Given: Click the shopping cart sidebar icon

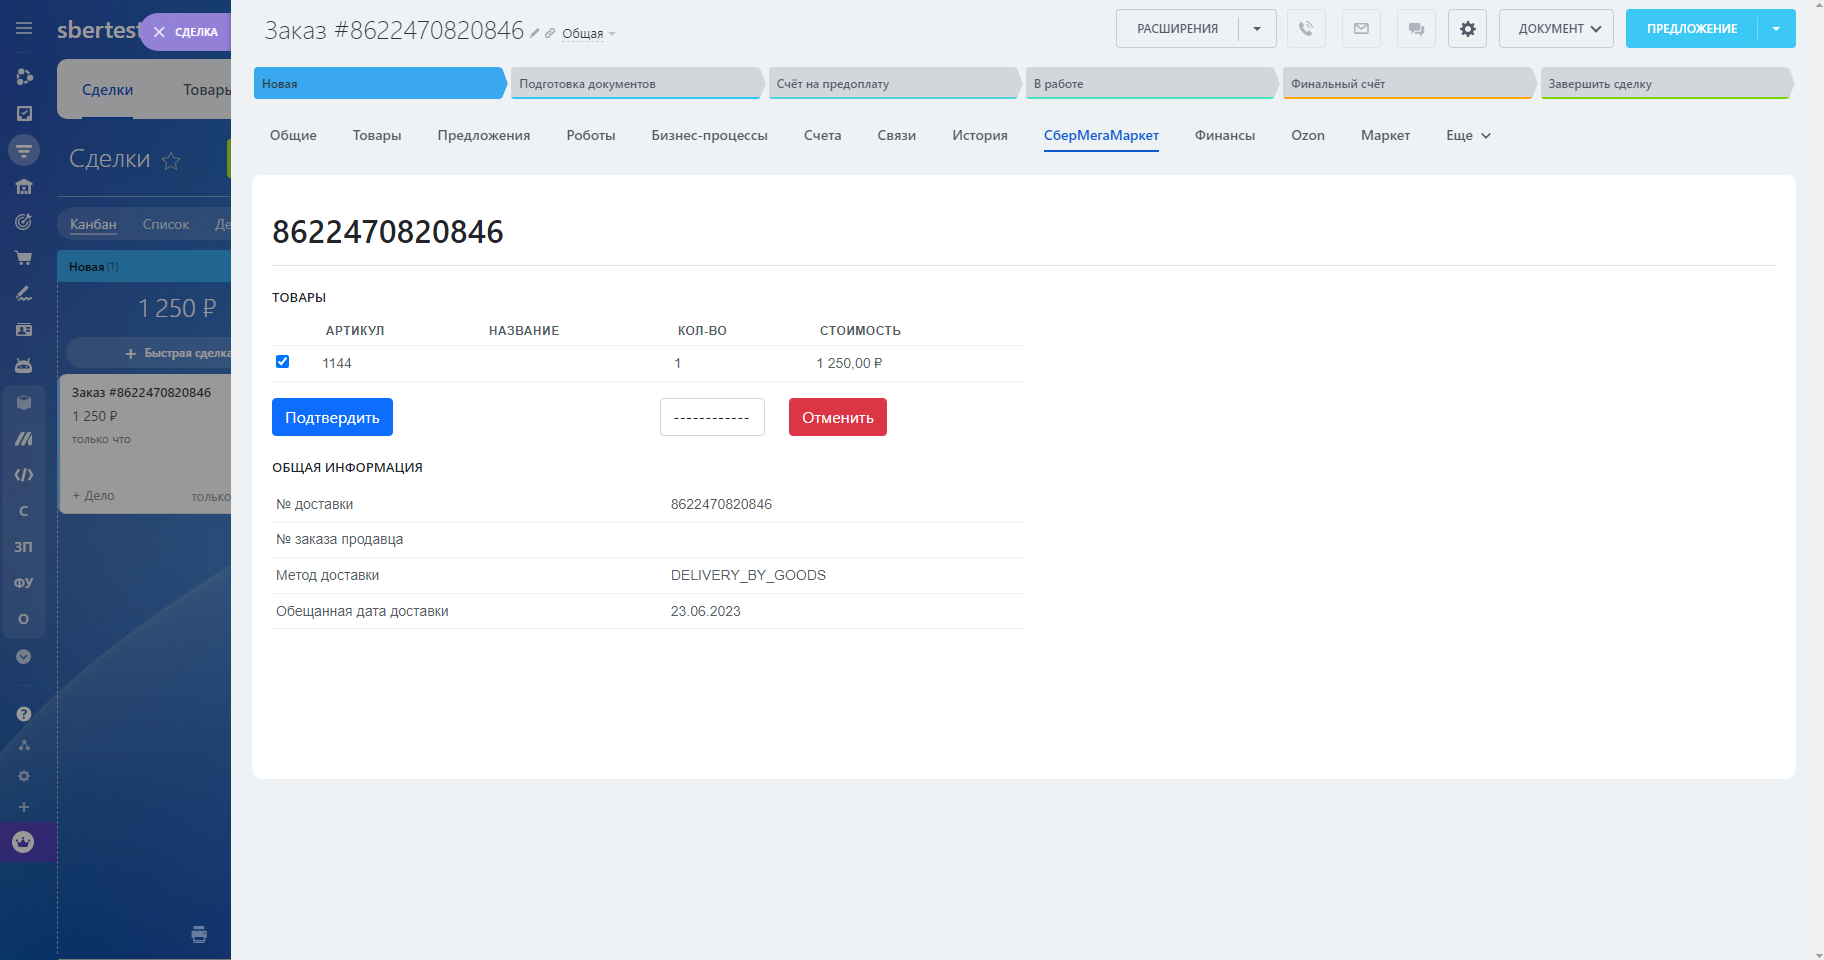Looking at the screenshot, I should pos(24,258).
